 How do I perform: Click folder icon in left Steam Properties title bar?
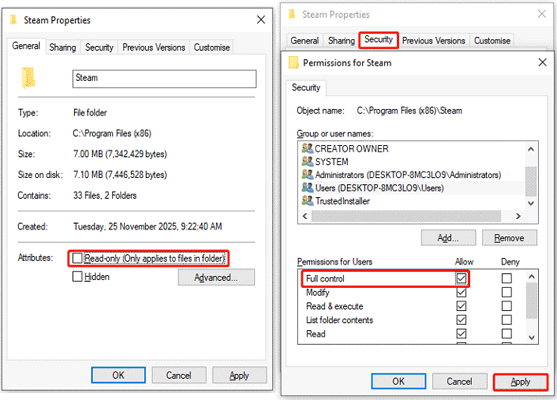(14, 20)
